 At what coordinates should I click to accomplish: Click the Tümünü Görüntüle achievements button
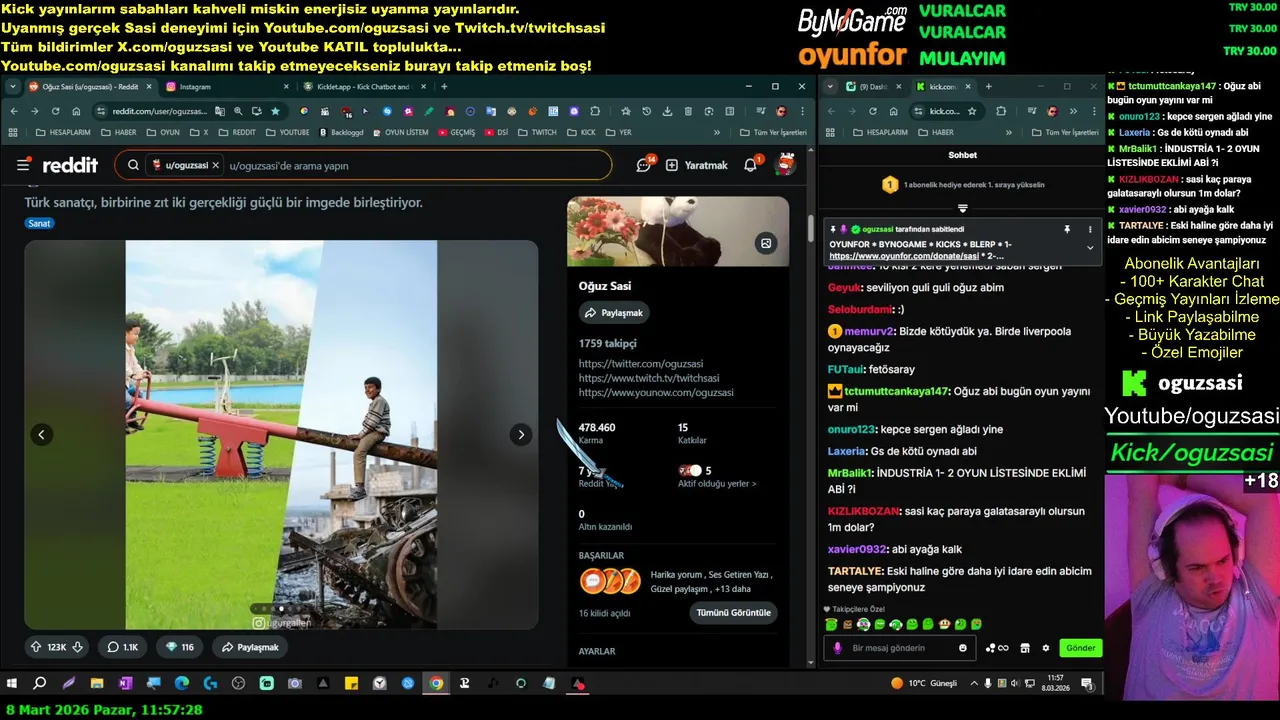tap(734, 612)
